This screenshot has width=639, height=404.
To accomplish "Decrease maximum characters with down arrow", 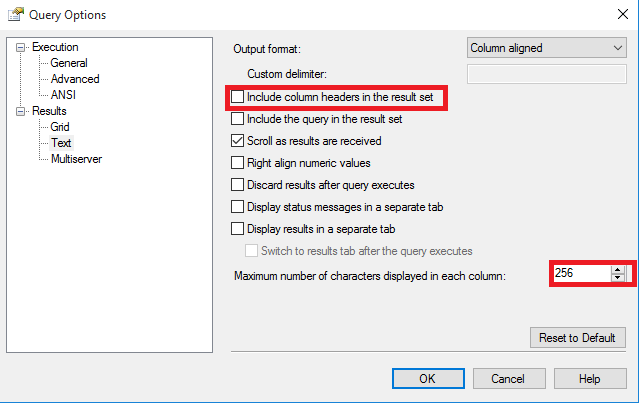I will click(x=617, y=278).
